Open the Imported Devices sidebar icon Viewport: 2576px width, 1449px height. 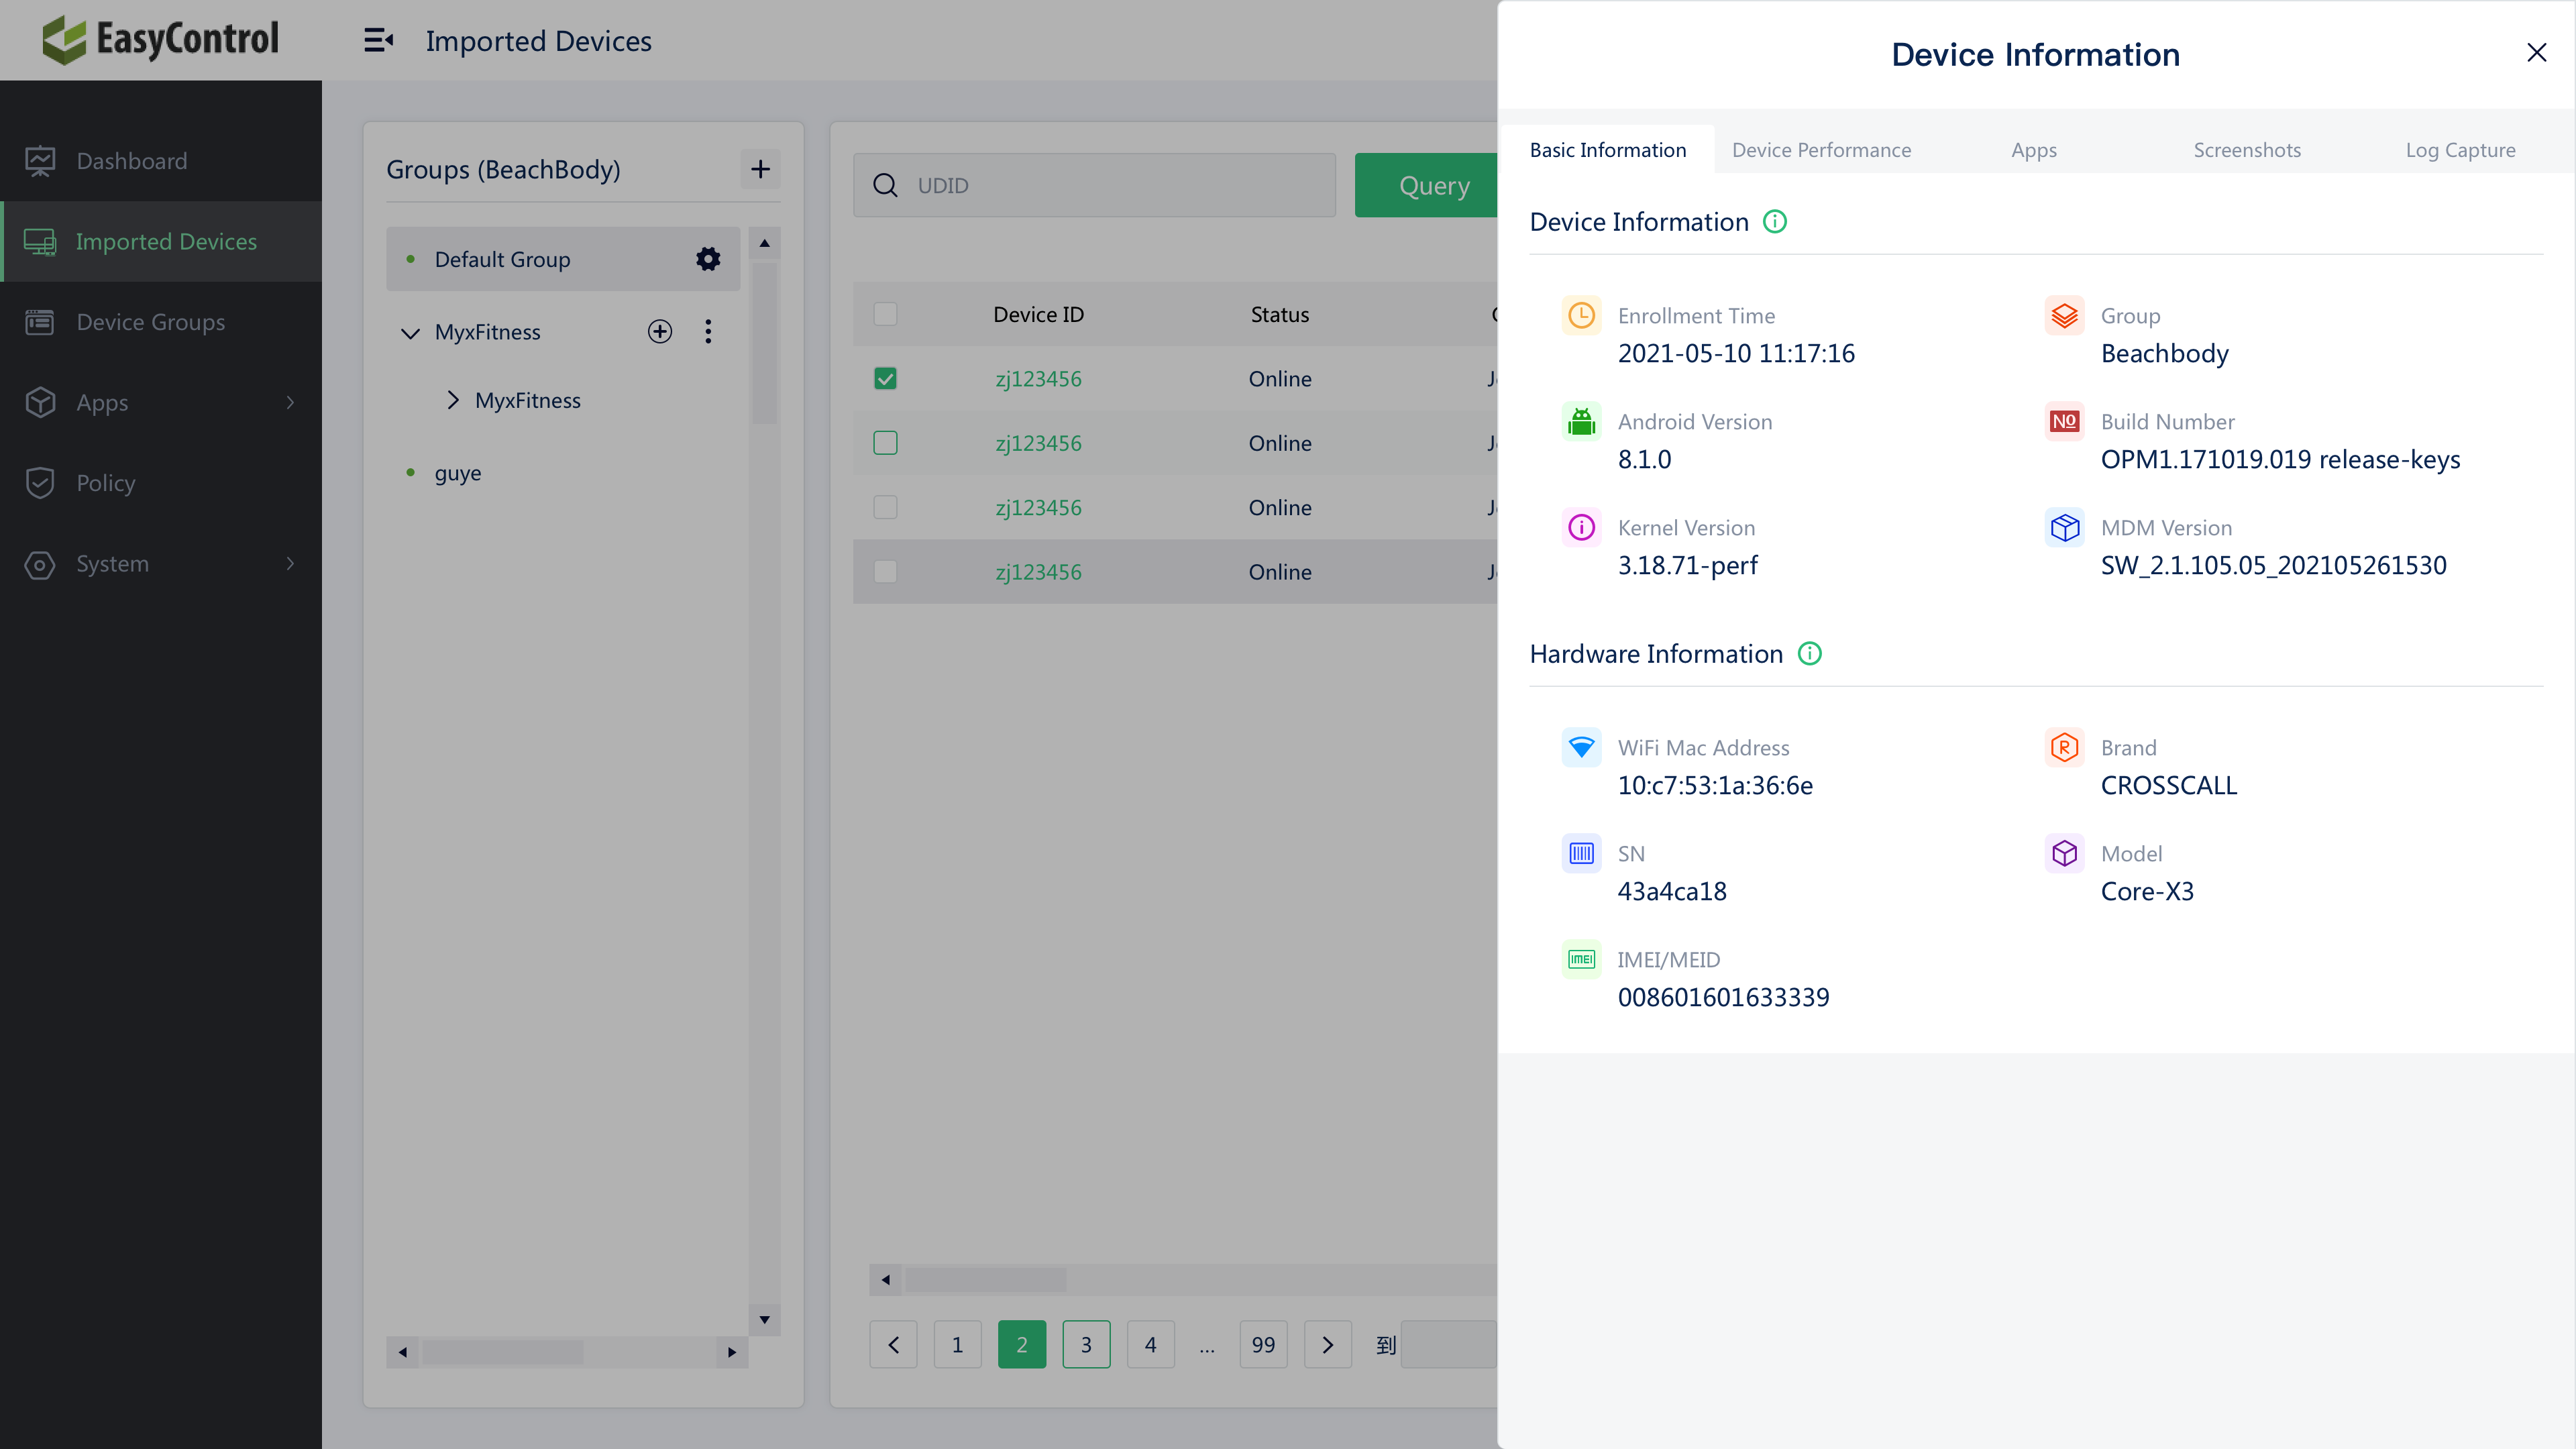click(40, 241)
